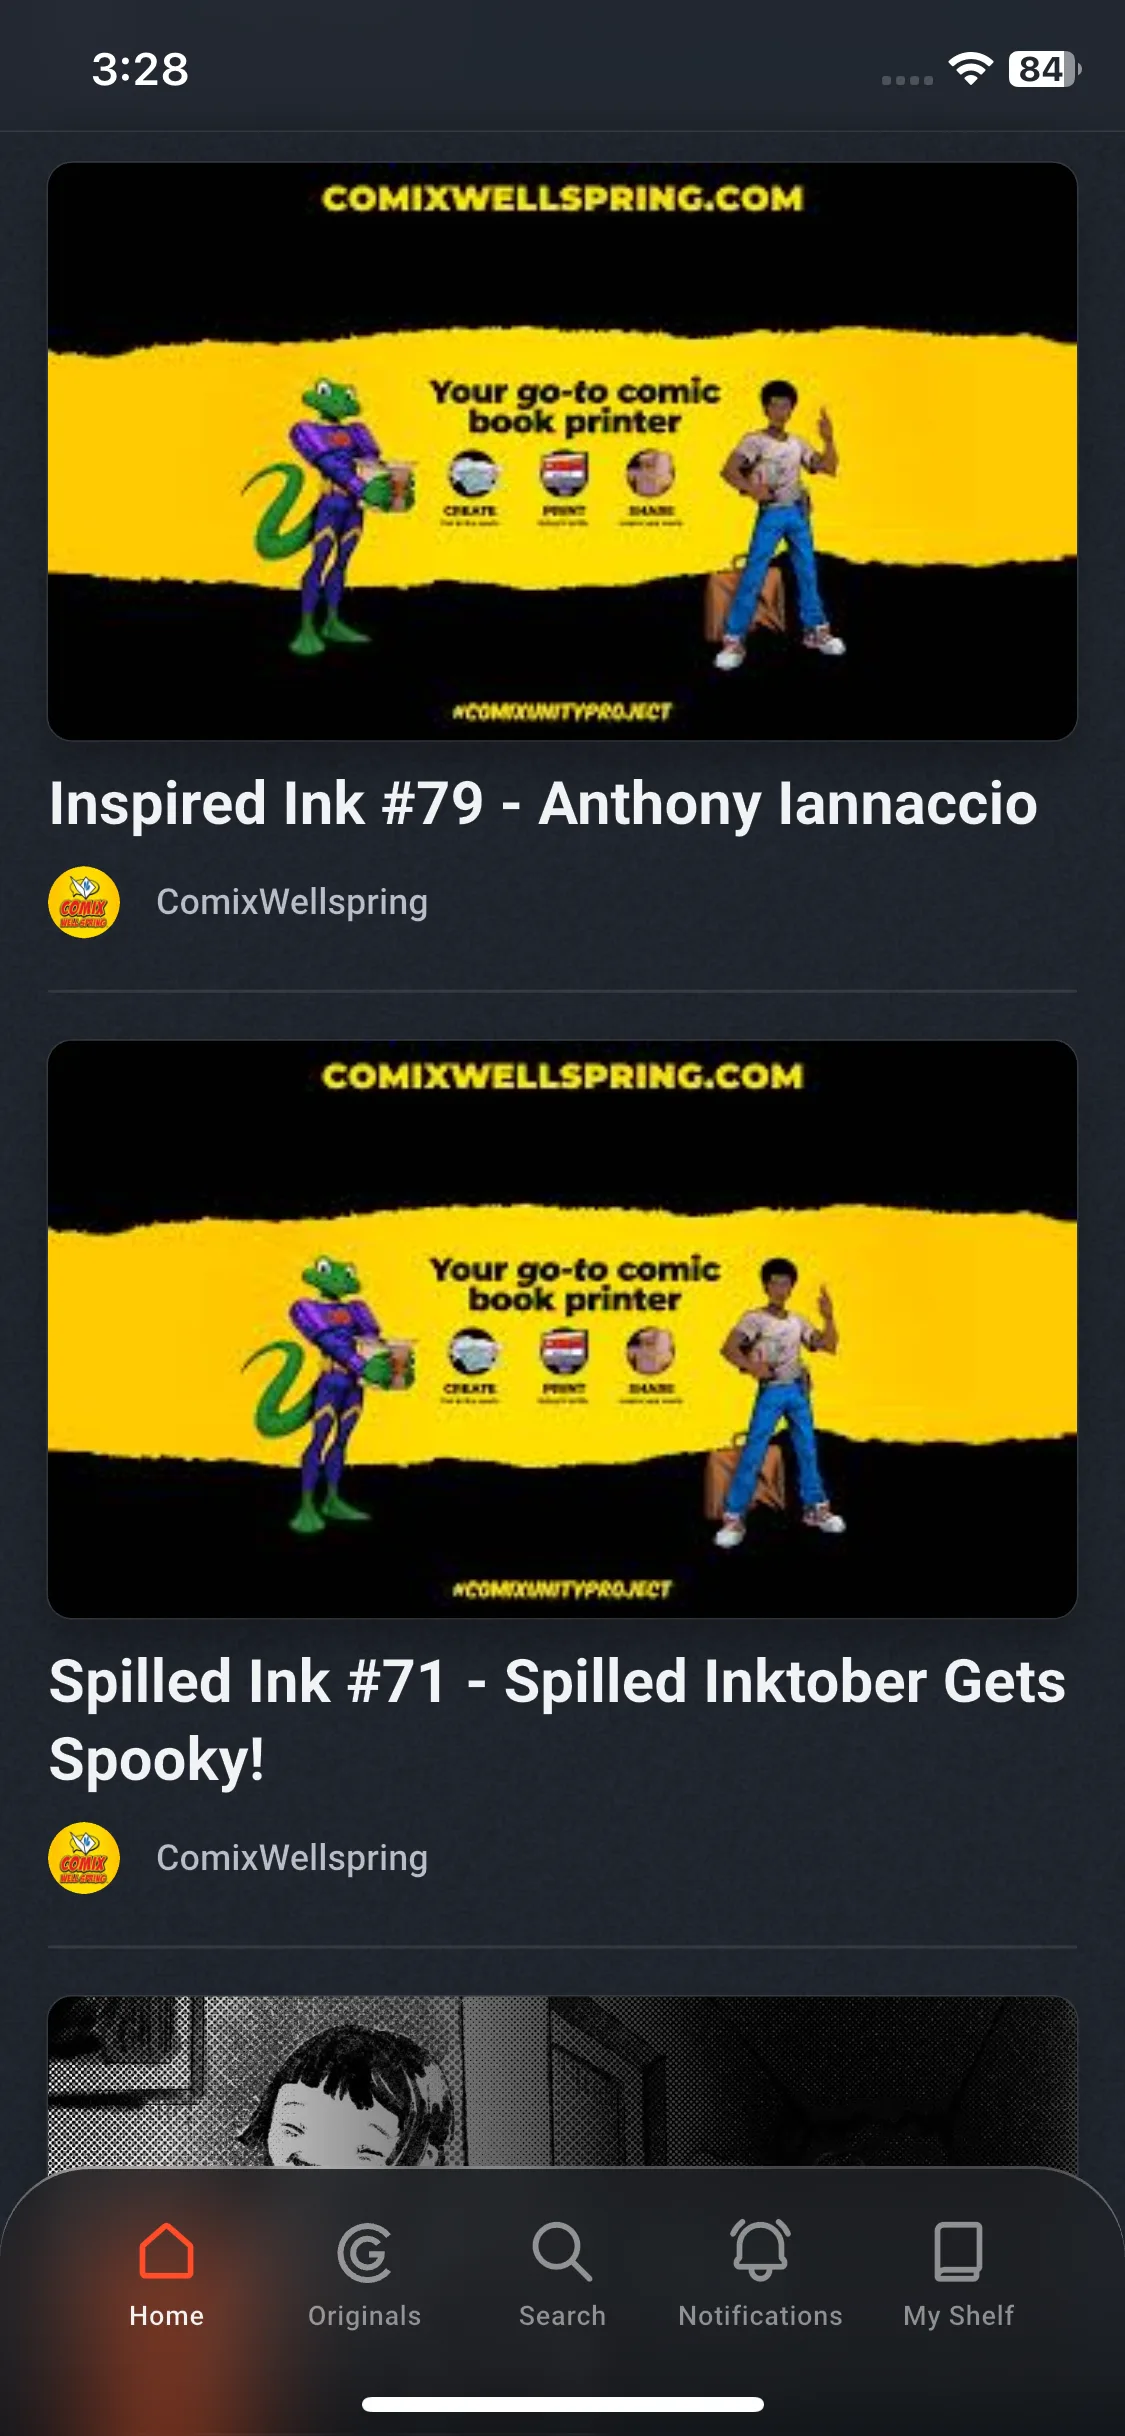Open Spilled Ink #71 Spilled Inktober article title
Viewport: 1125px width, 2436px height.
coord(557,1720)
